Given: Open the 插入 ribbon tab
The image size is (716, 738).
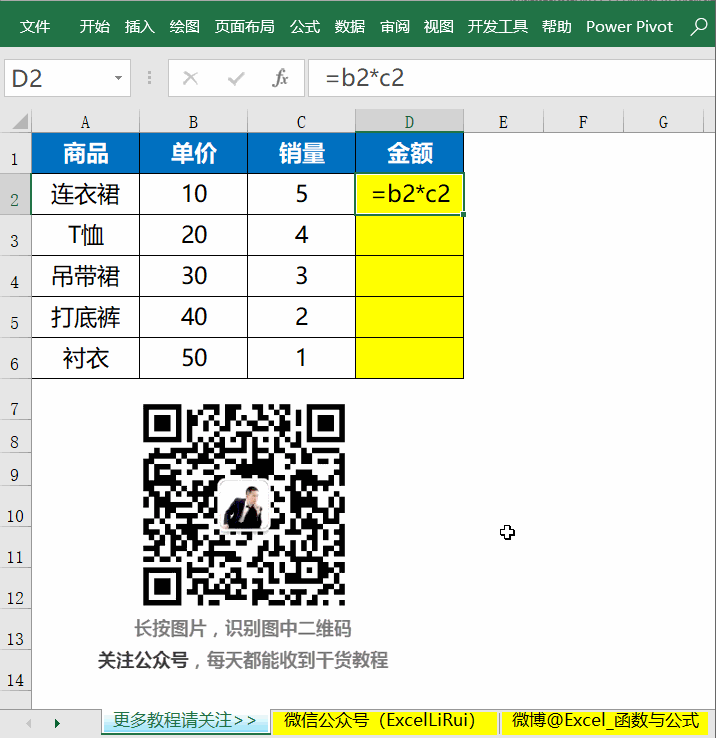Looking at the screenshot, I should tap(139, 27).
